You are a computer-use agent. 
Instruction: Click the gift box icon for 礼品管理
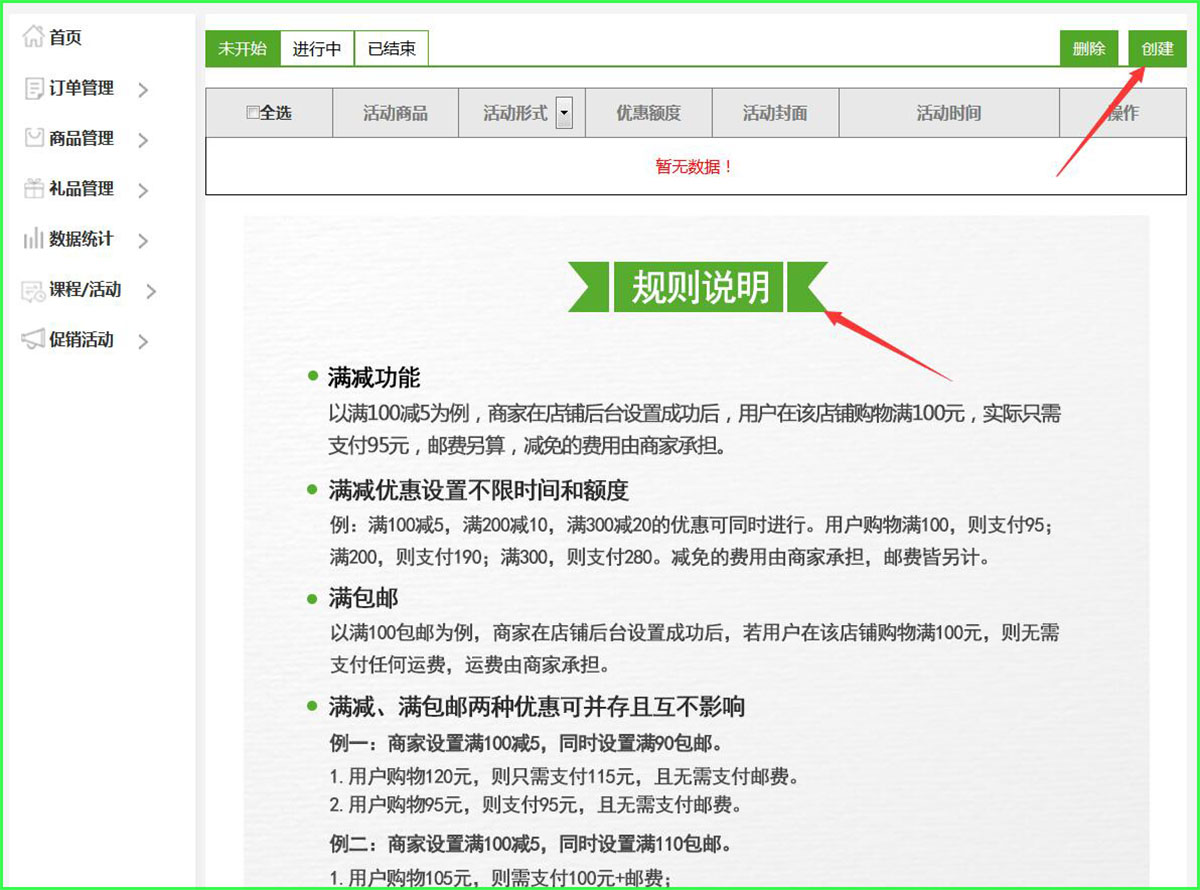pos(33,188)
